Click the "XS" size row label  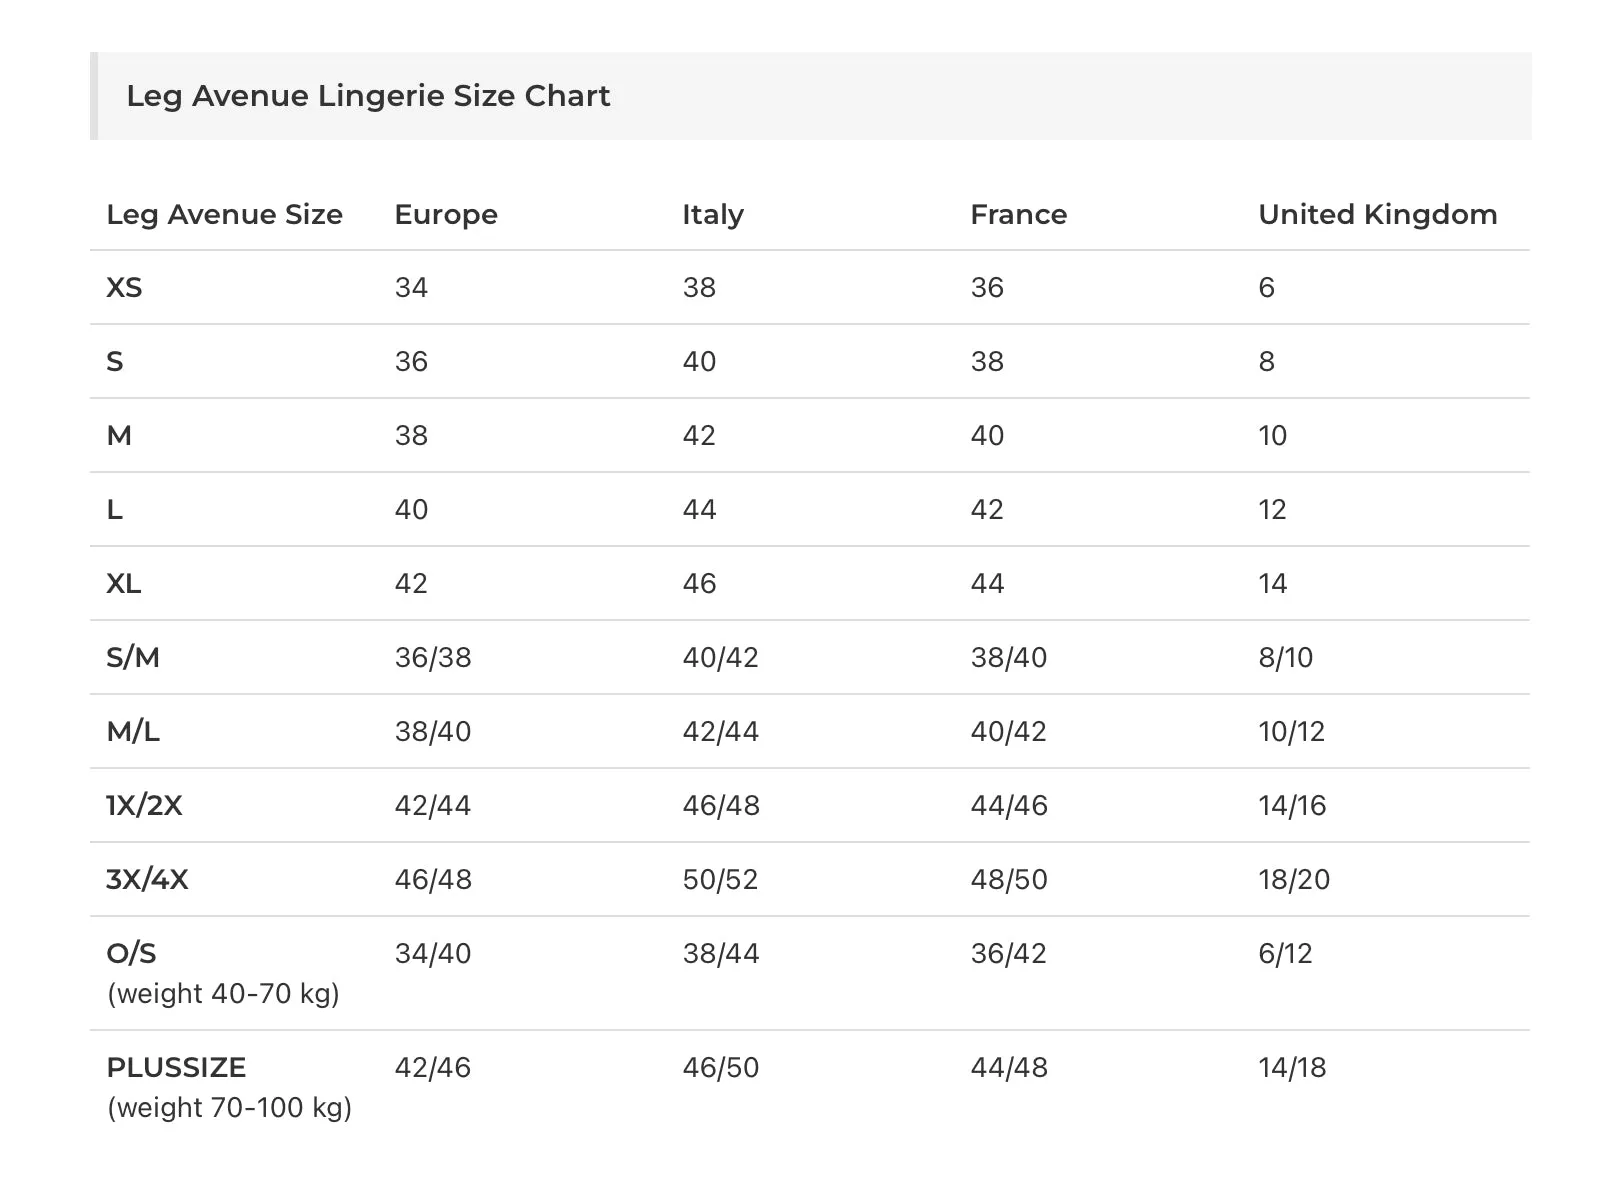click(x=124, y=288)
